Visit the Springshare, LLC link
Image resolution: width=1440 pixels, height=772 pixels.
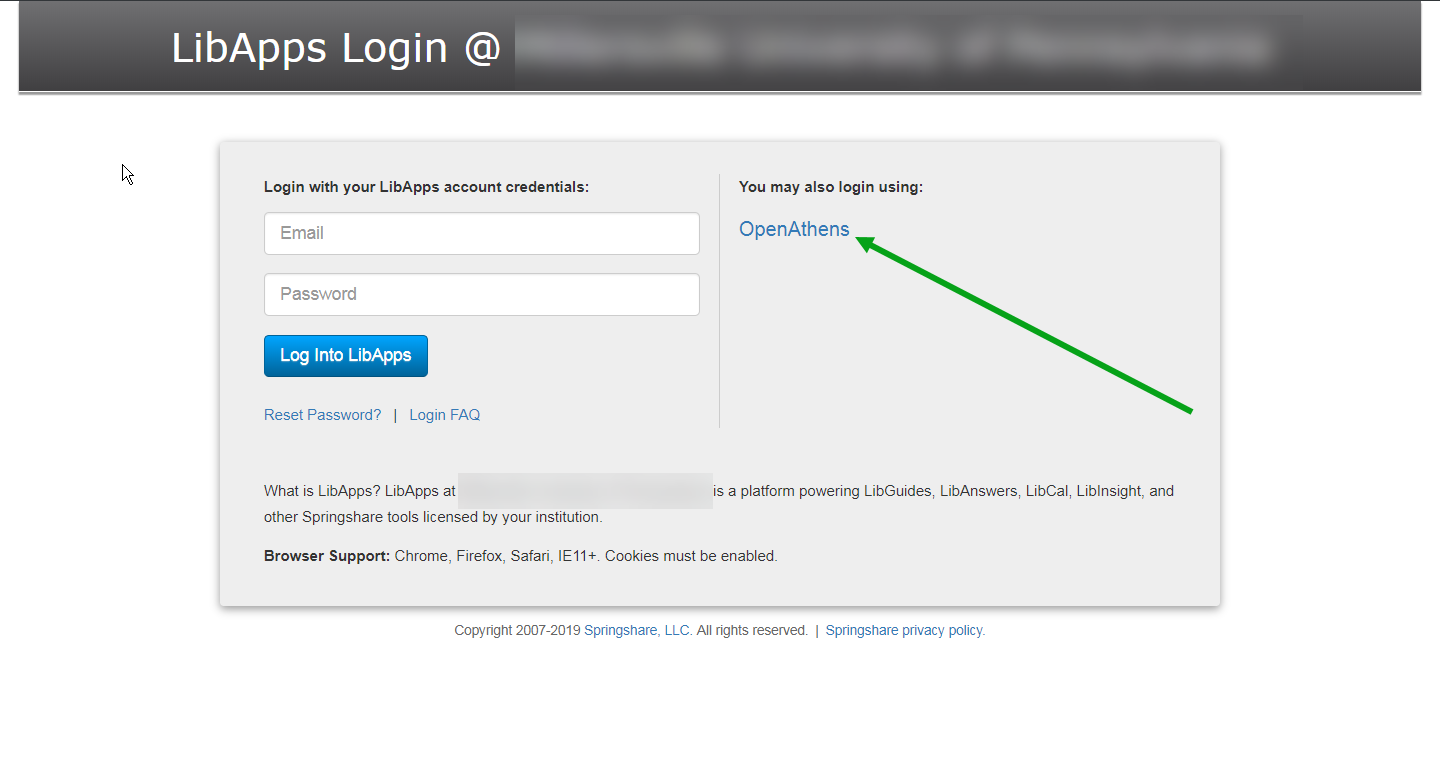click(638, 630)
